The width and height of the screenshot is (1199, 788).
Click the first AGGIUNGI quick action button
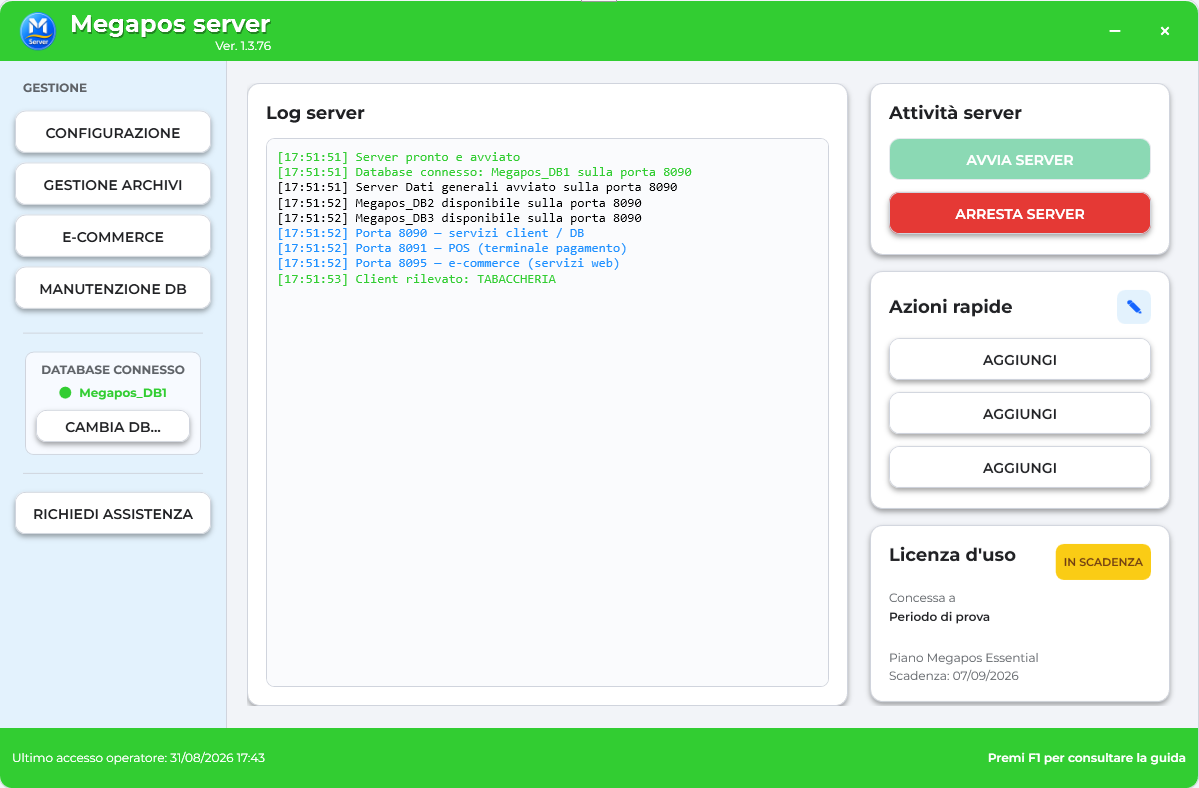pos(1019,360)
